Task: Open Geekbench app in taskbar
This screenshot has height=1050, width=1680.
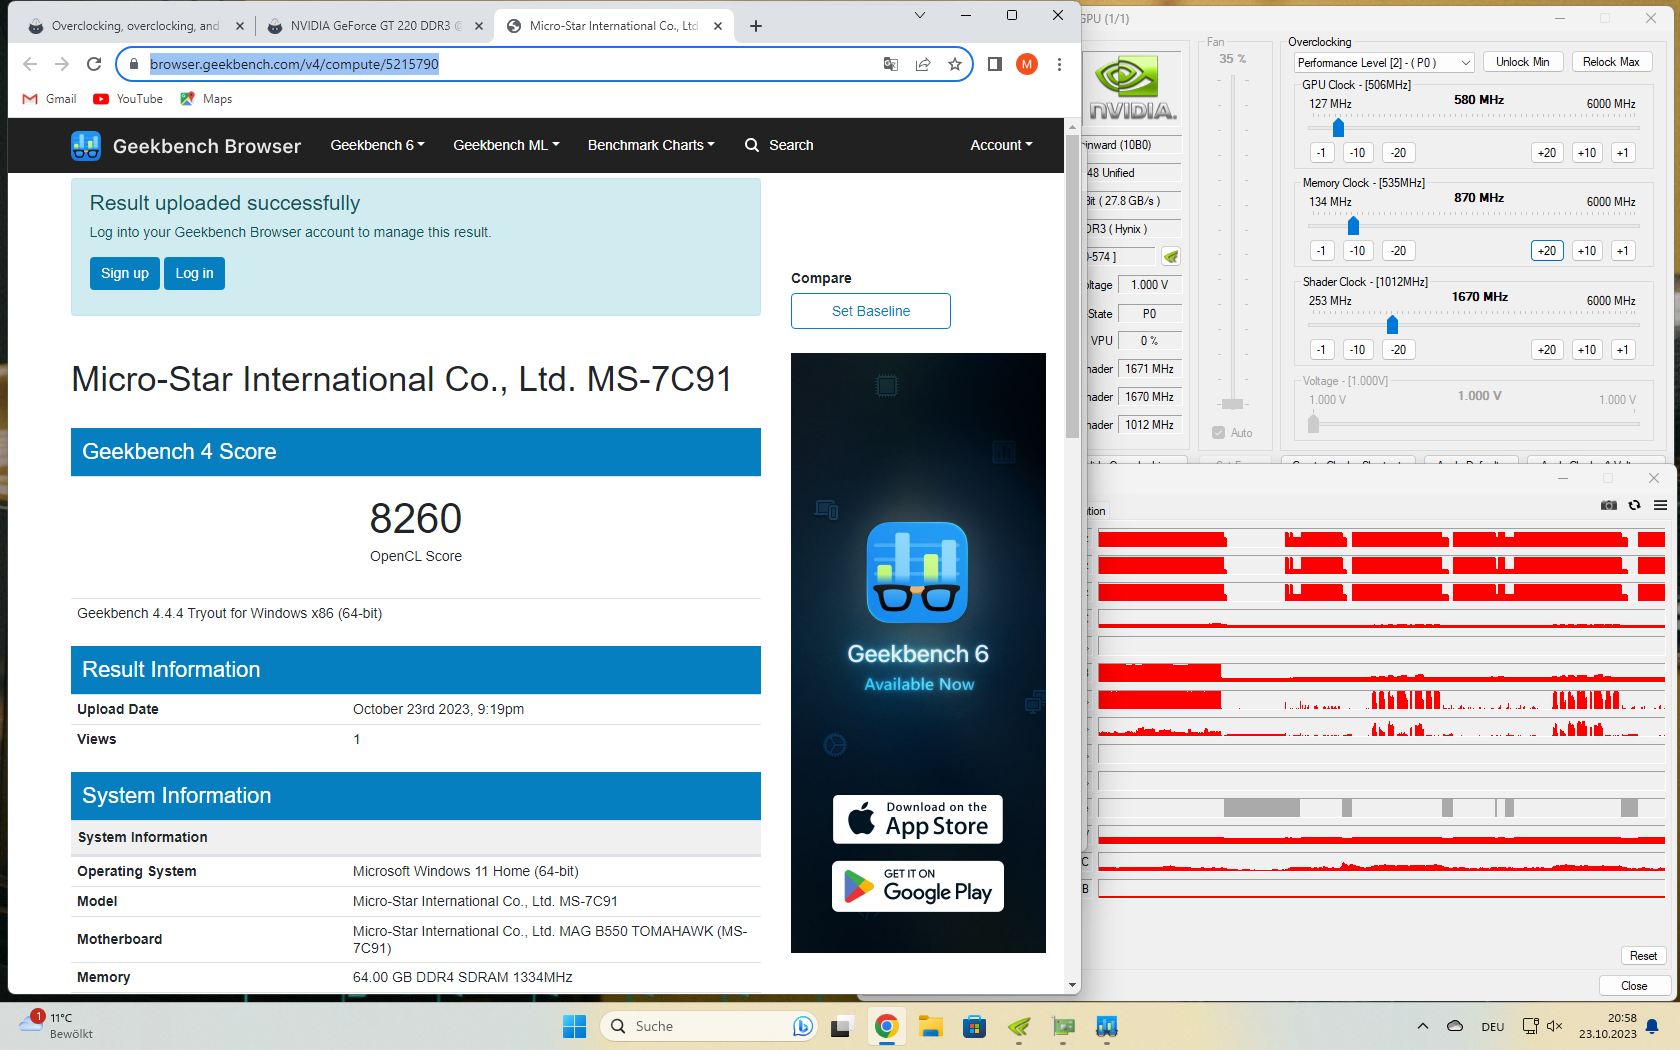Action: (1107, 1026)
